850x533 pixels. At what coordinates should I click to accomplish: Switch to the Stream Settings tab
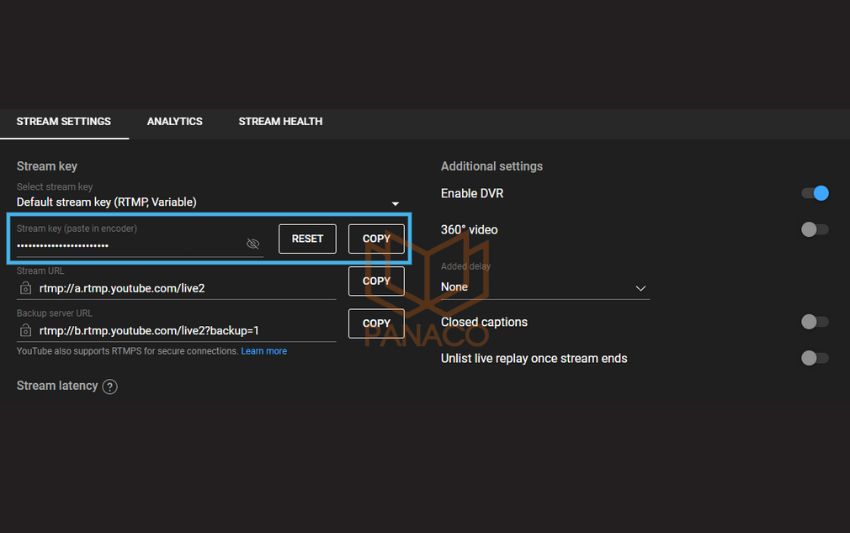click(x=64, y=121)
